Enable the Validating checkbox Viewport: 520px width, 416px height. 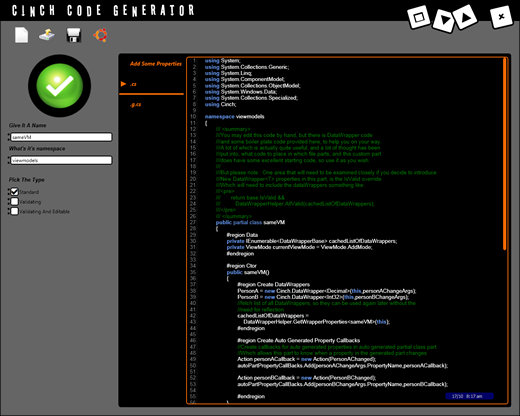tap(14, 201)
